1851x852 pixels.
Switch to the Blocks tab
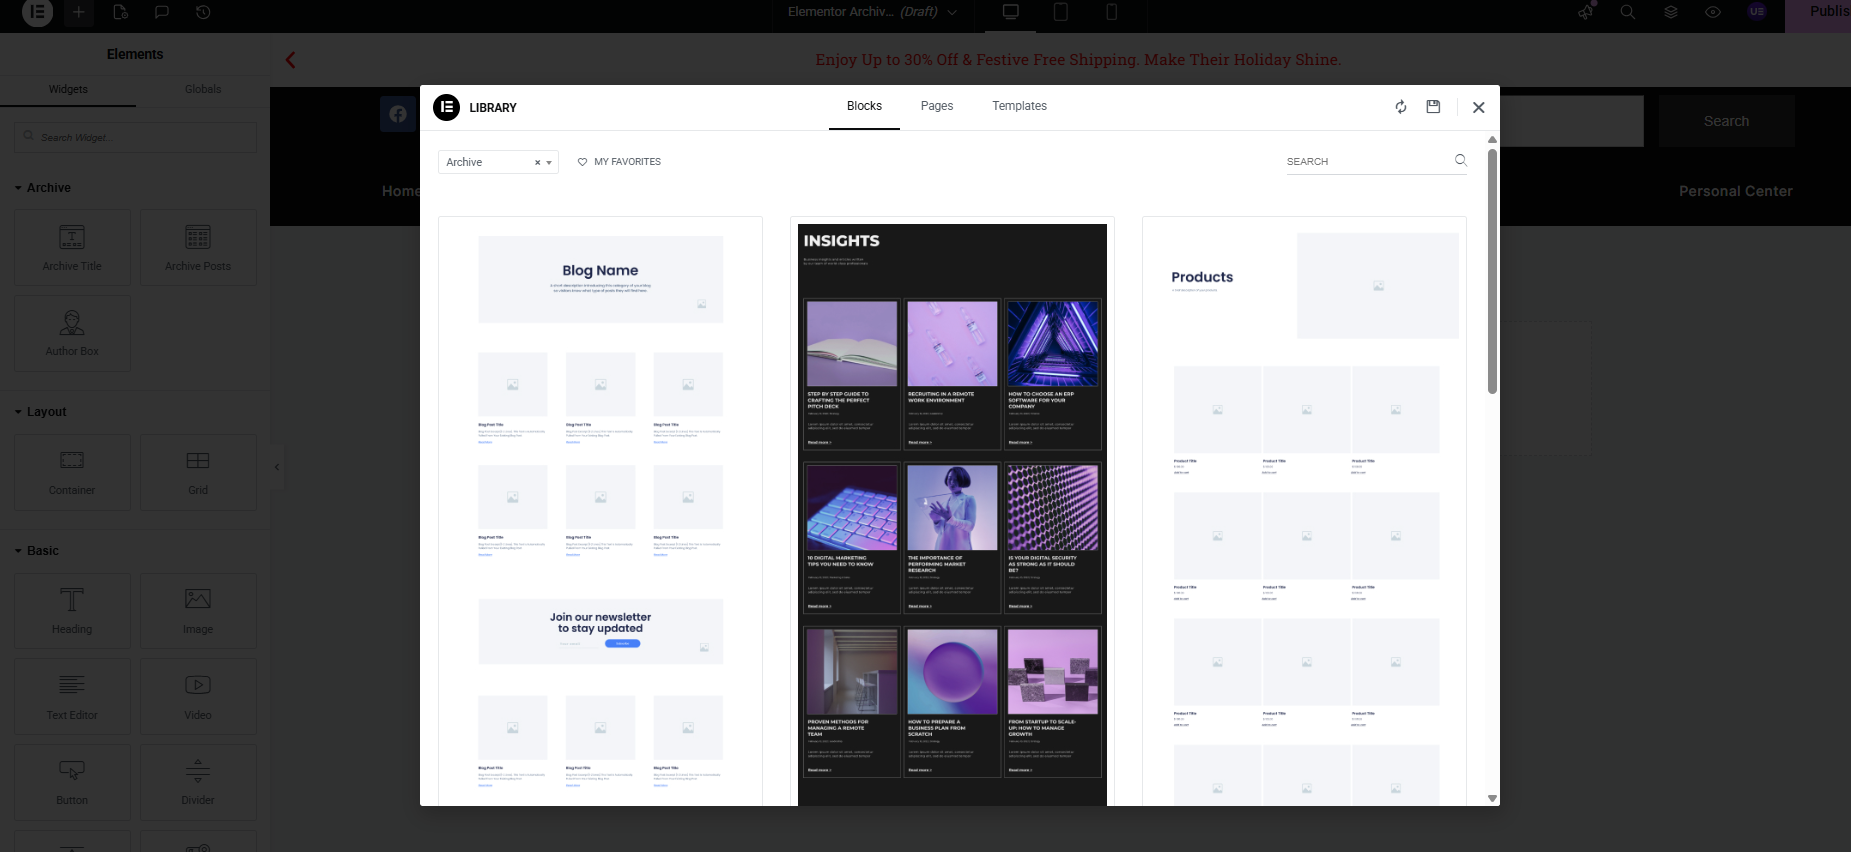864,106
